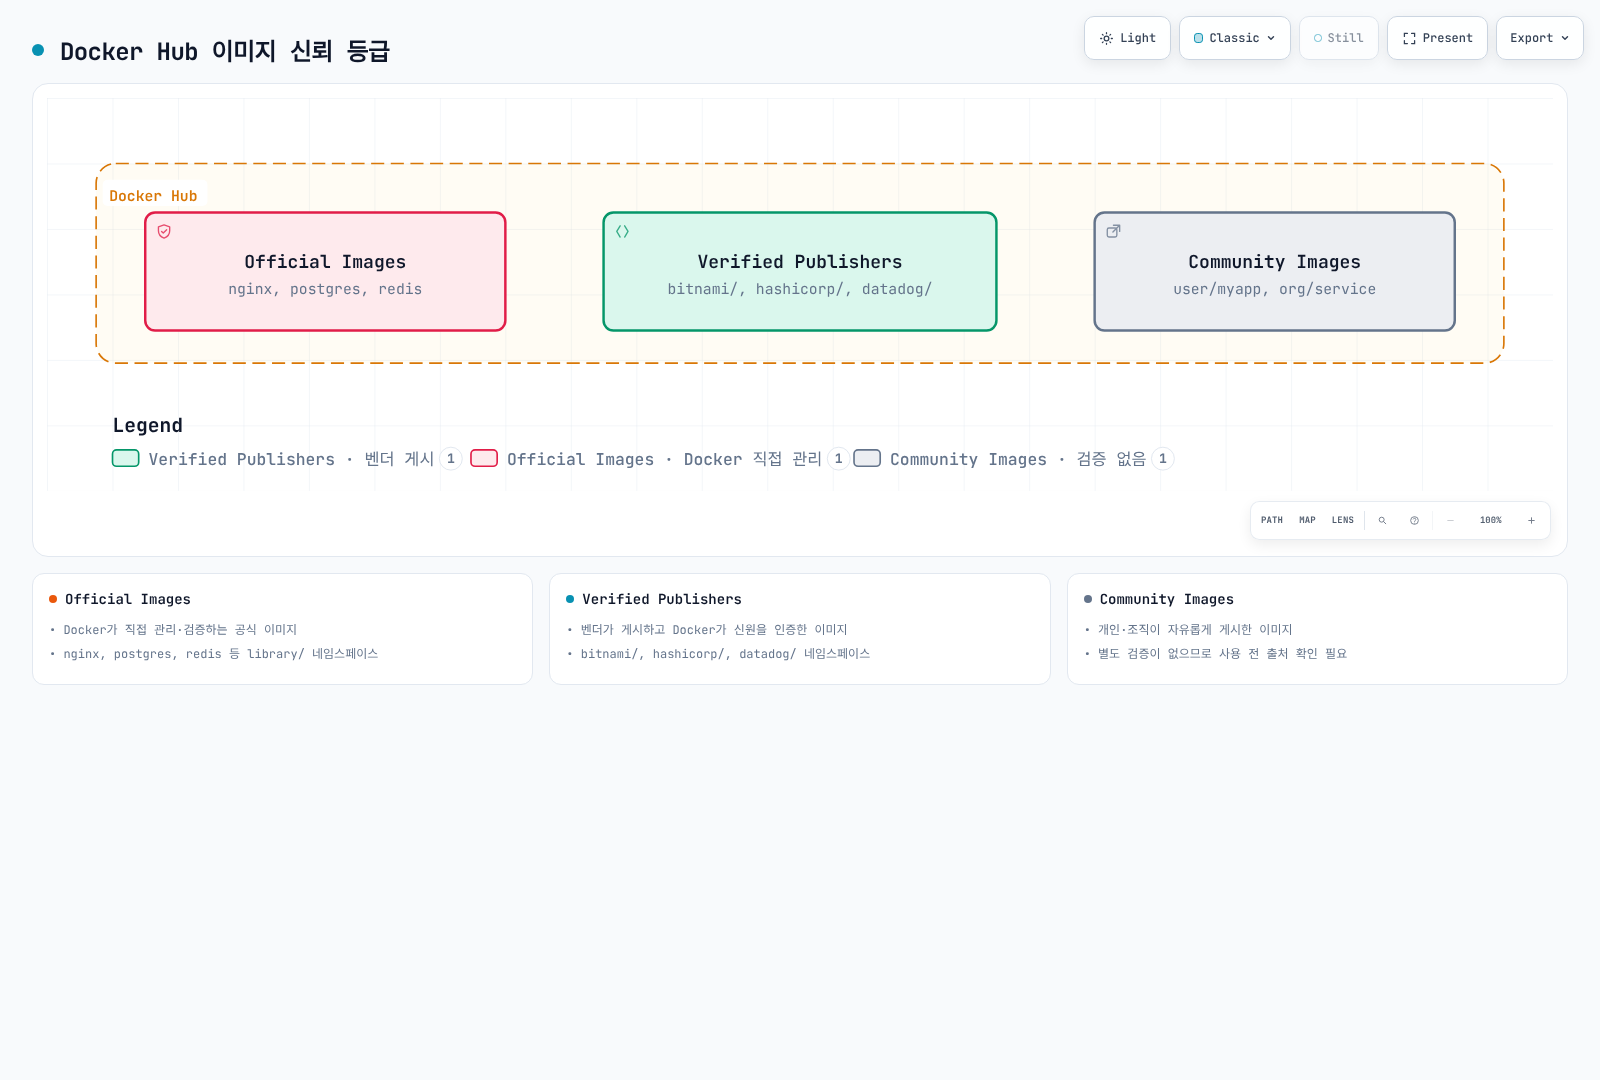Click the search magnifier icon in canvas toolbar
1600x1080 pixels.
tap(1382, 520)
